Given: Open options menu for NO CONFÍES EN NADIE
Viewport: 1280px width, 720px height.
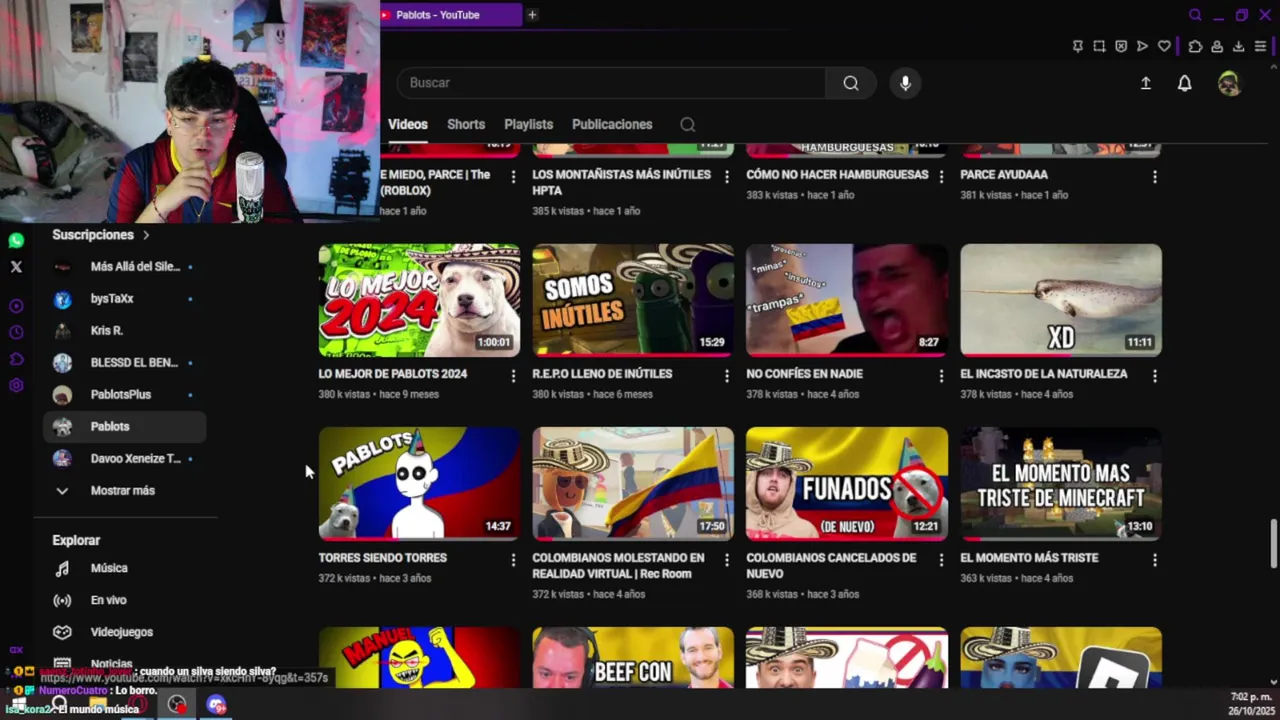Looking at the screenshot, I should pyautogui.click(x=941, y=376).
